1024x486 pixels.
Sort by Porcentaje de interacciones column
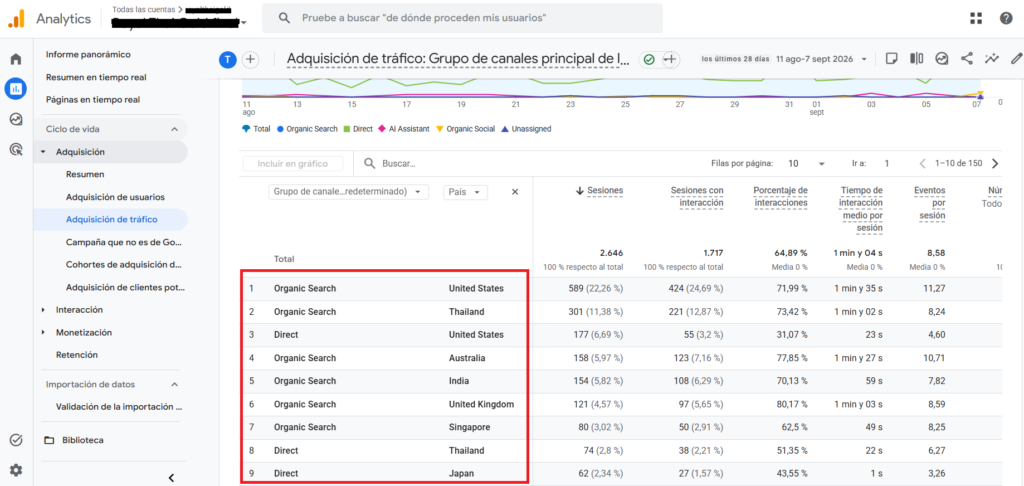pyautogui.click(x=780, y=197)
